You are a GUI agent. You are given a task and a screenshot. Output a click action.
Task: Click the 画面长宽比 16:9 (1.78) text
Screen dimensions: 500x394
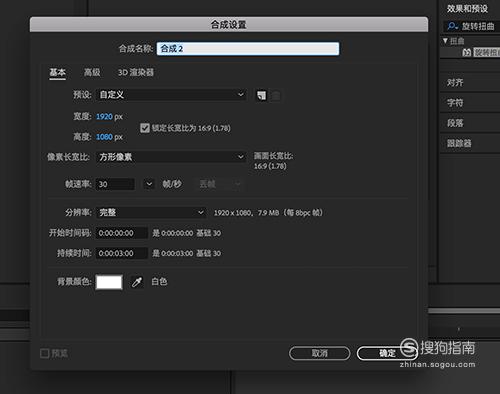click(273, 161)
